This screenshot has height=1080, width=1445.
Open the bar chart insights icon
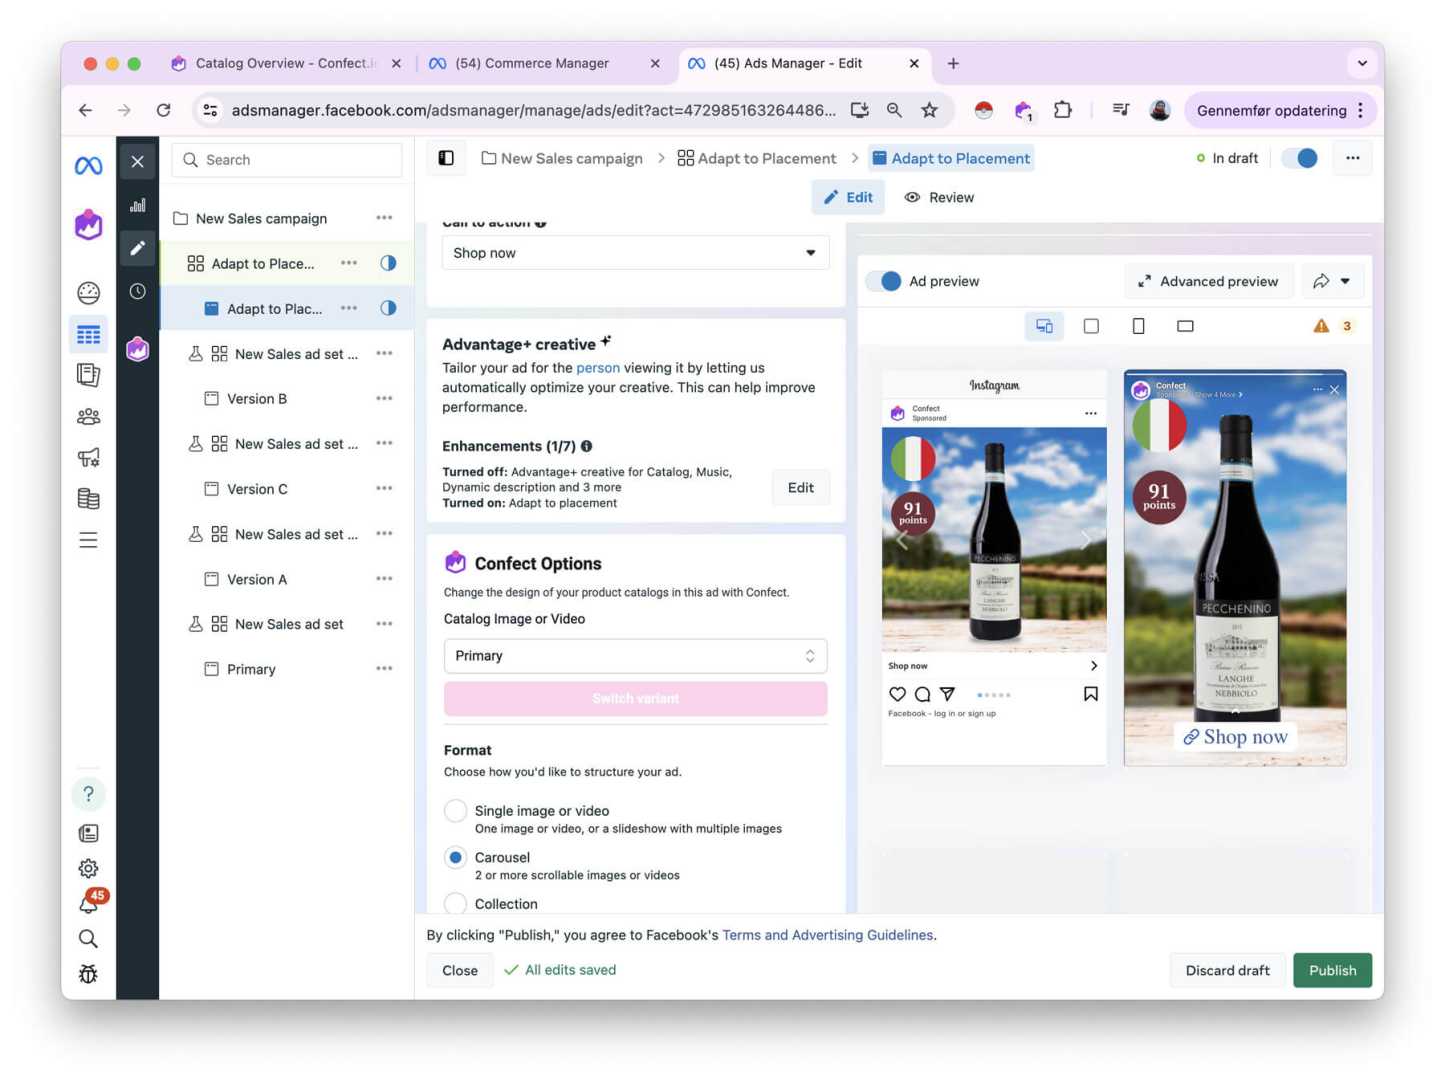pyautogui.click(x=138, y=205)
